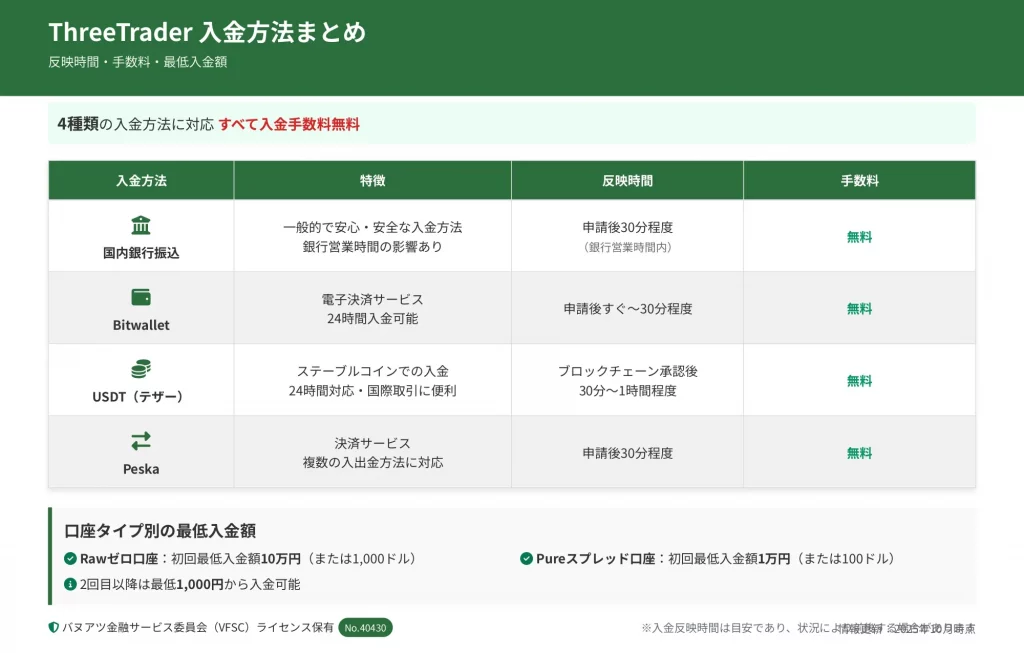This screenshot has width=1024, height=653.
Task: Click 無料 in the Bitwallet row
Action: [859, 309]
